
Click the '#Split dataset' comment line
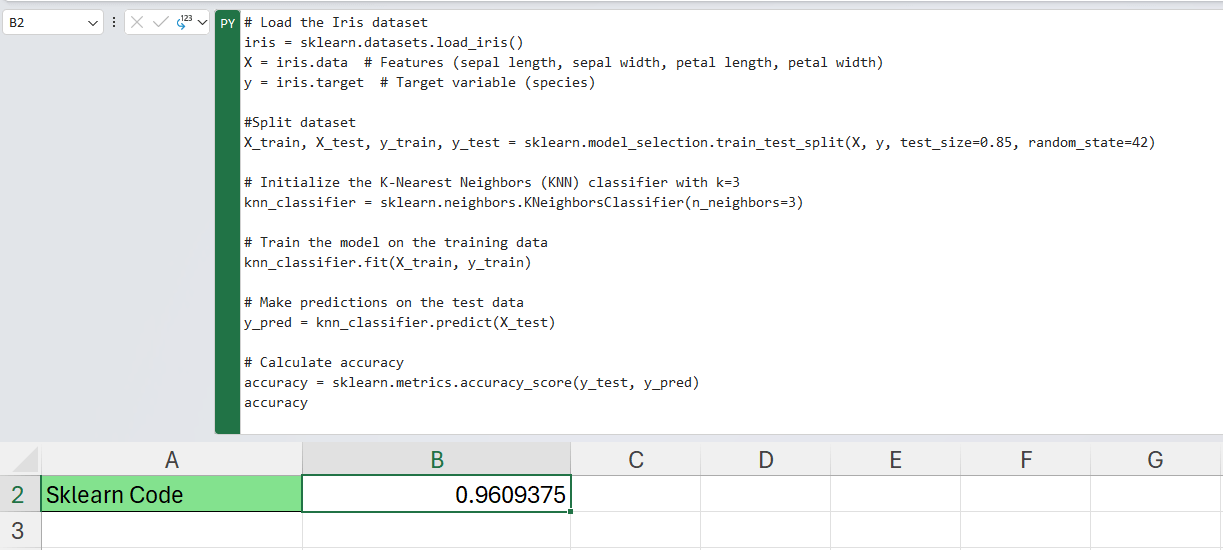(x=300, y=122)
